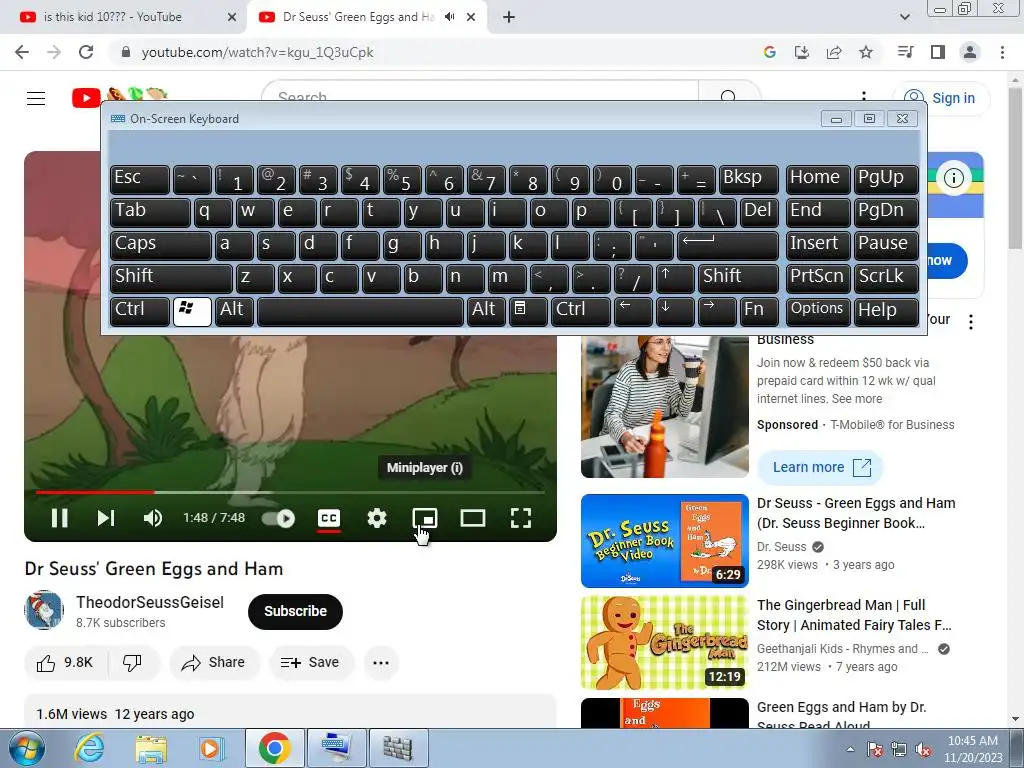The height and width of the screenshot is (768, 1024).
Task: Open muted volume tray icon
Action: tap(923, 749)
